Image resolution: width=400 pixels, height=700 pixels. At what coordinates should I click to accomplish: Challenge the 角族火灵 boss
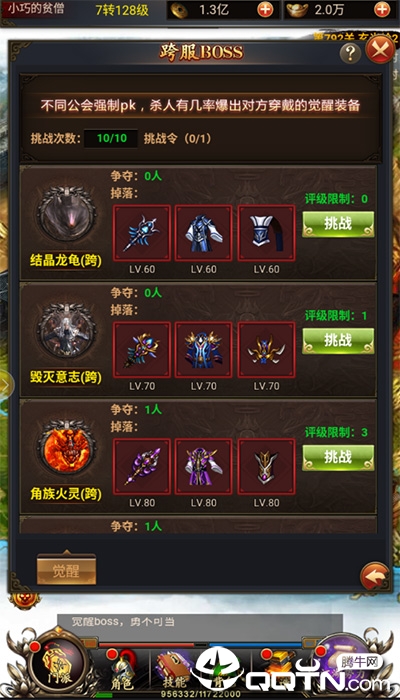point(338,458)
